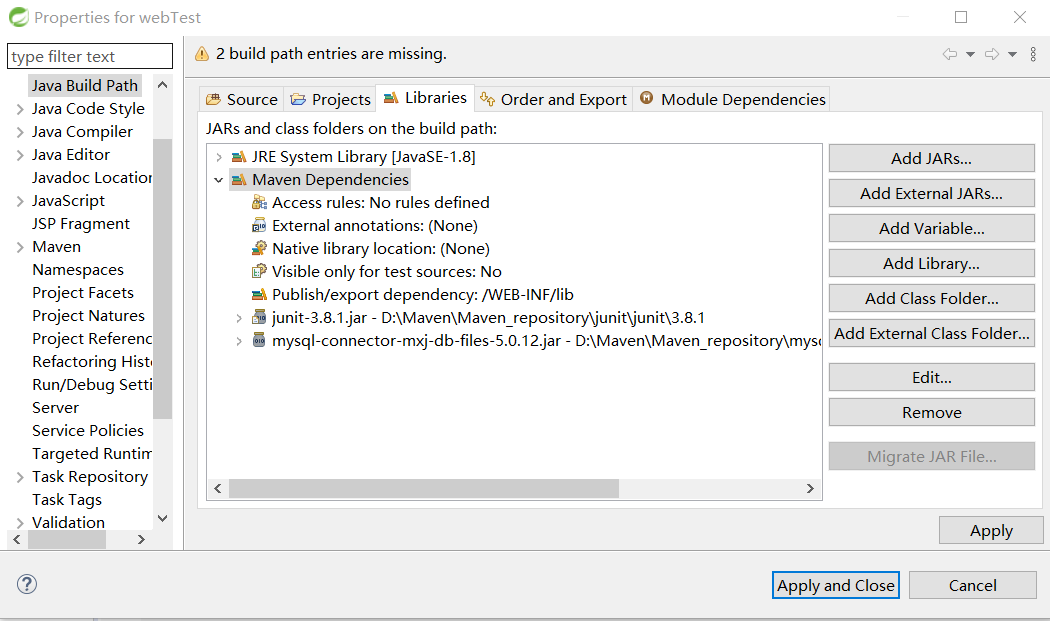
Task: Expand the Maven category
Action: (20, 247)
